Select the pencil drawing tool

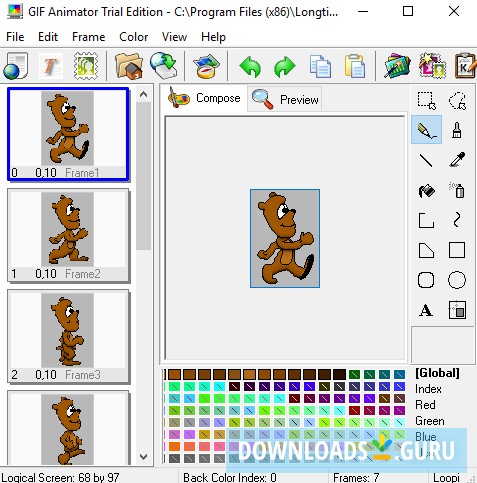coord(427,130)
